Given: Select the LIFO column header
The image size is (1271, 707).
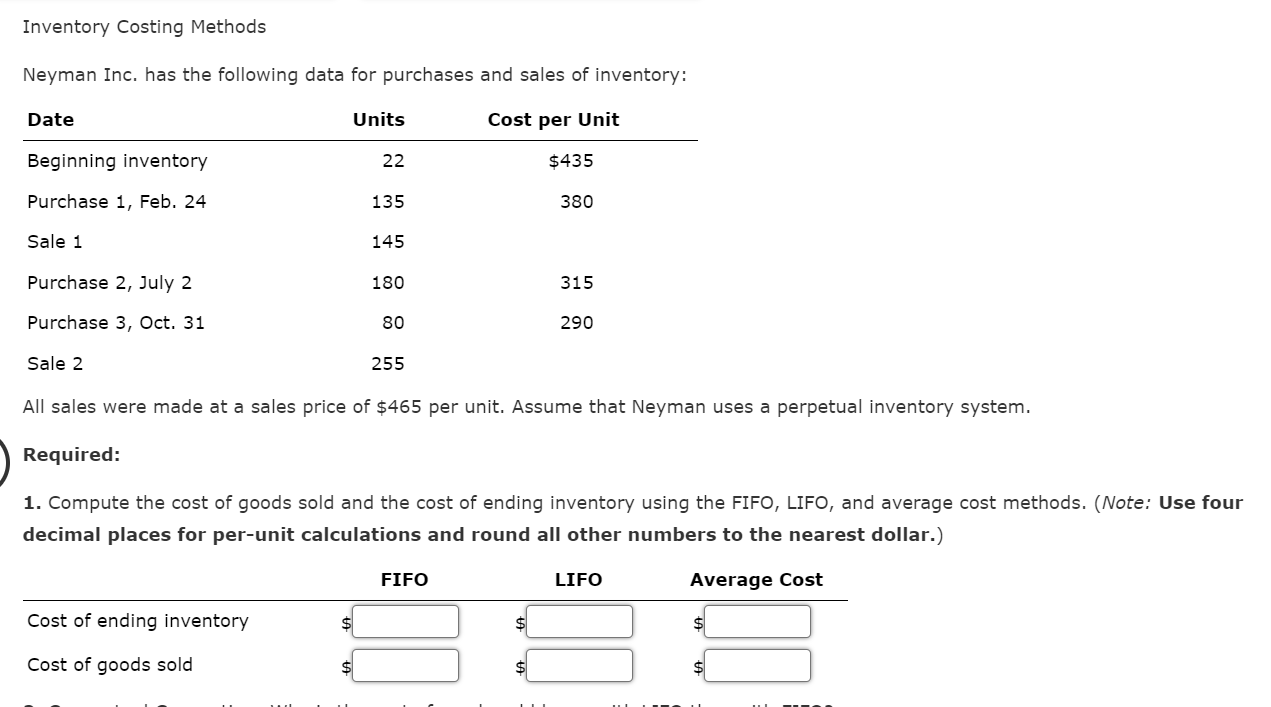Looking at the screenshot, I should click(578, 579).
